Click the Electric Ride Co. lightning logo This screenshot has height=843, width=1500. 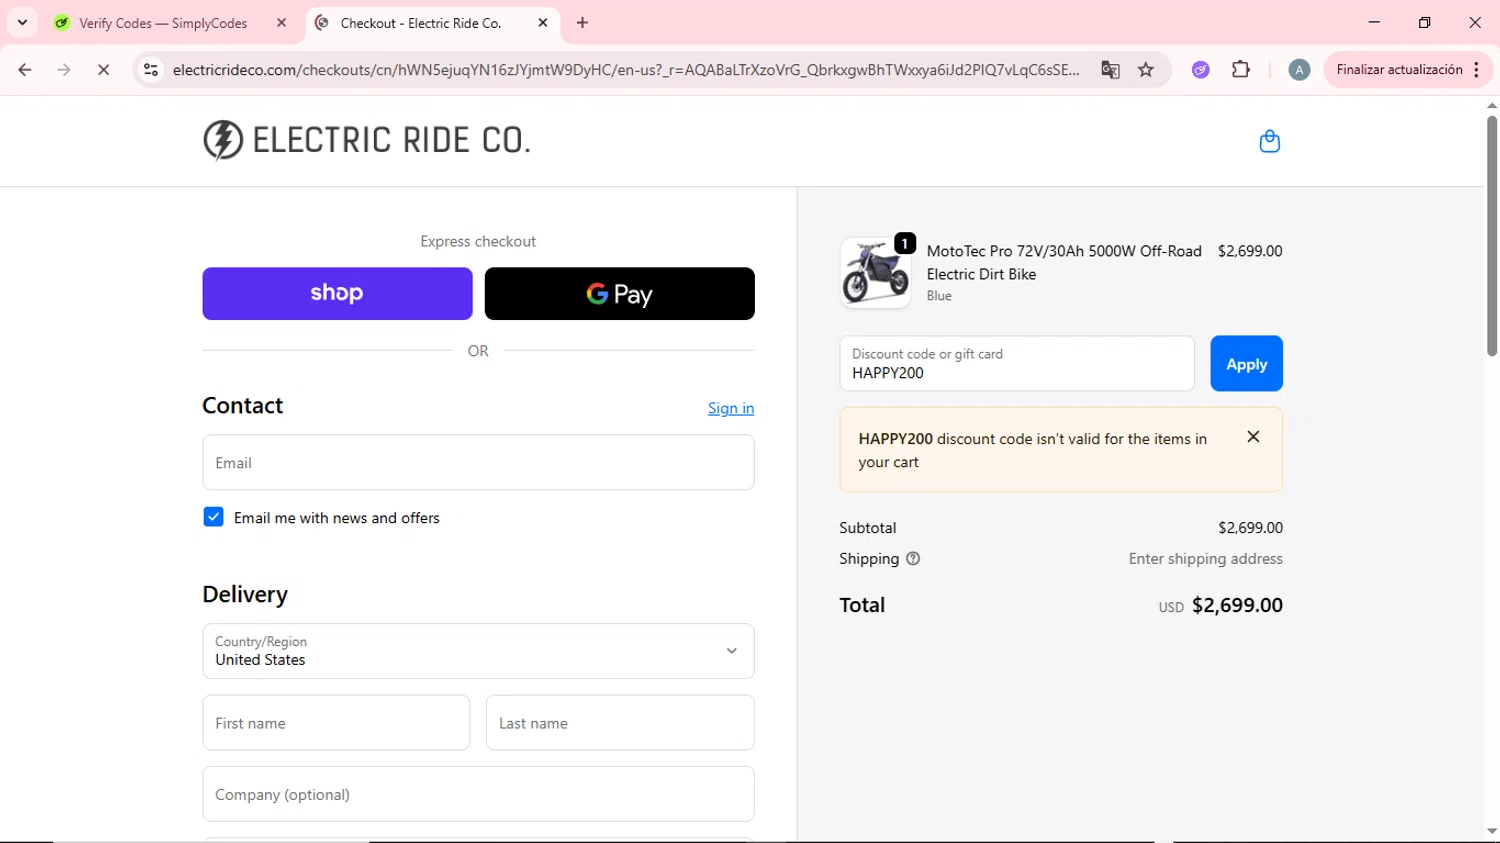(x=223, y=140)
